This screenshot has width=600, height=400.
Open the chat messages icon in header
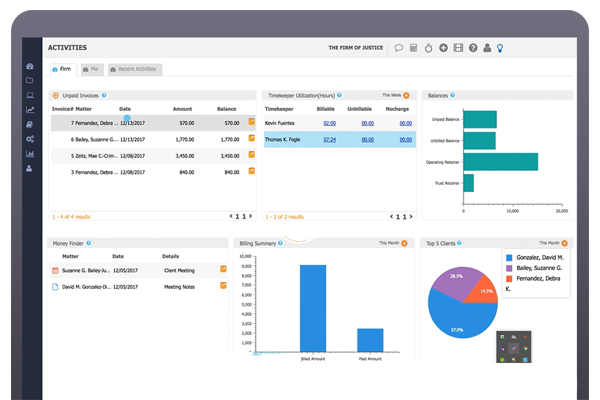coord(398,48)
